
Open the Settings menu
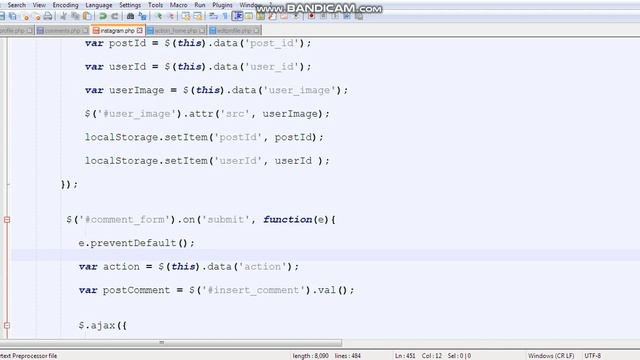tap(130, 5)
